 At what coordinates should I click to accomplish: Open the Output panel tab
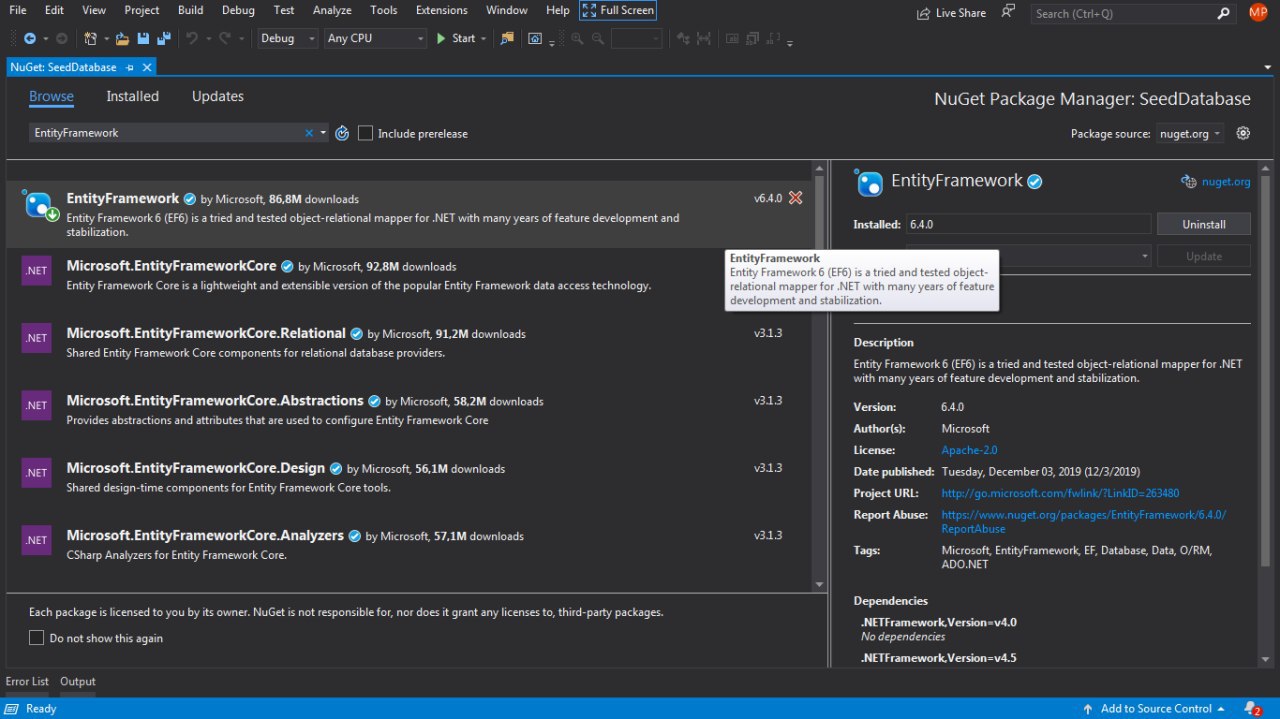78,681
